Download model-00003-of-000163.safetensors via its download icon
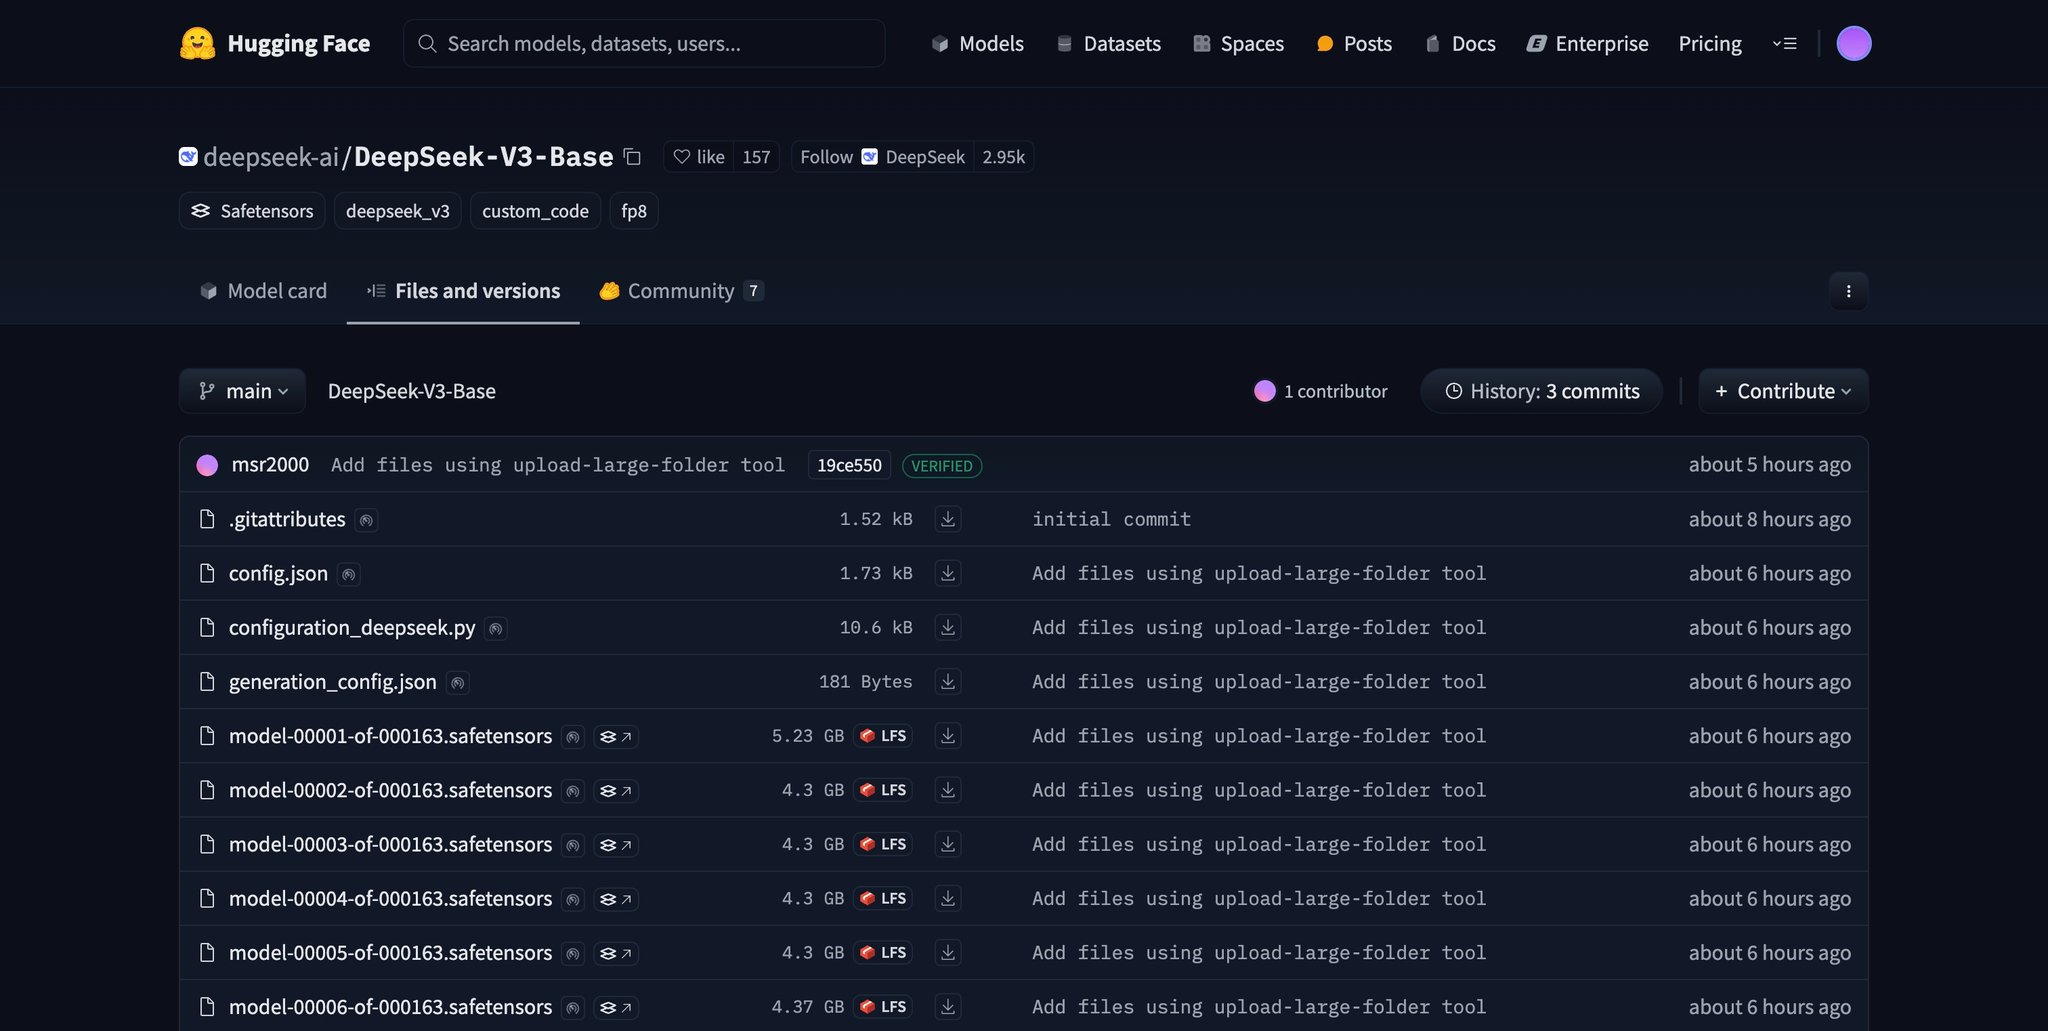Image resolution: width=2048 pixels, height=1031 pixels. point(948,844)
